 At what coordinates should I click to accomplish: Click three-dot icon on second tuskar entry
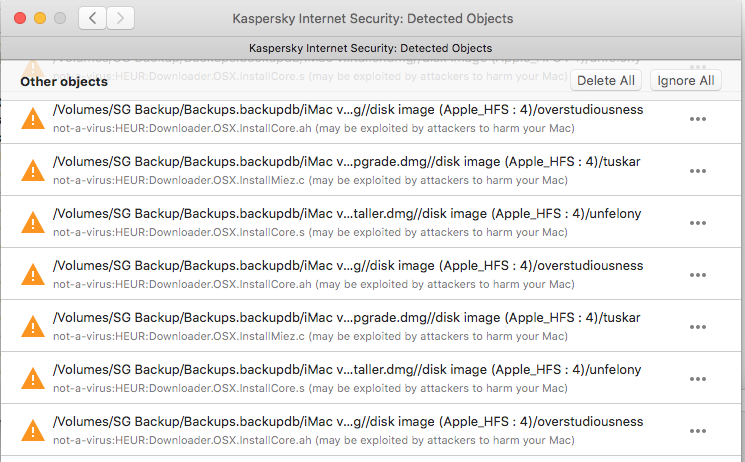(x=698, y=327)
